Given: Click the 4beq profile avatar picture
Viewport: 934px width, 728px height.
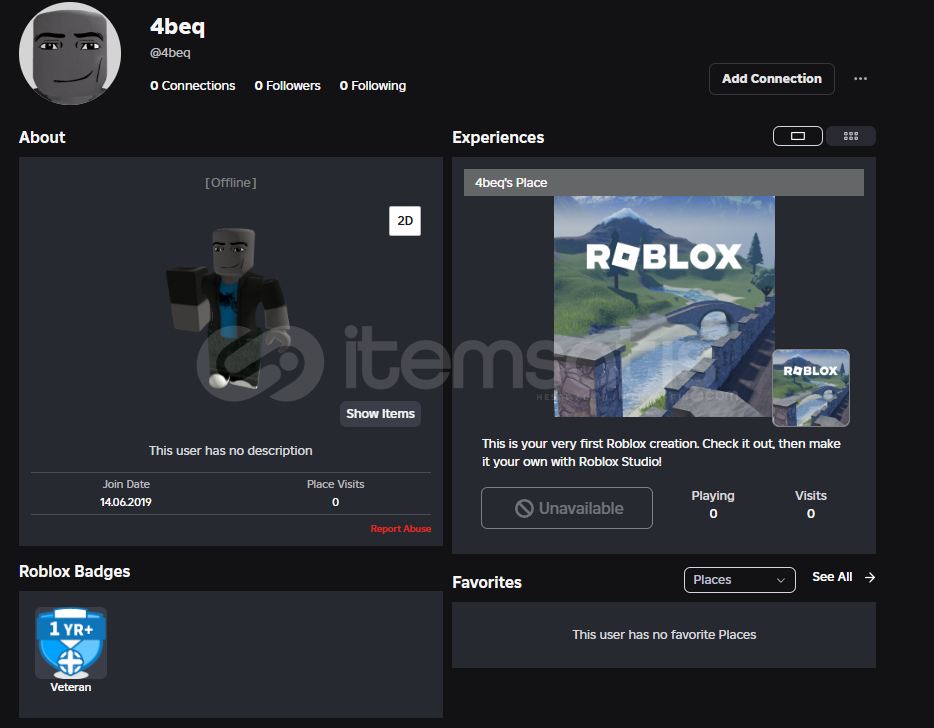Looking at the screenshot, I should tap(70, 54).
